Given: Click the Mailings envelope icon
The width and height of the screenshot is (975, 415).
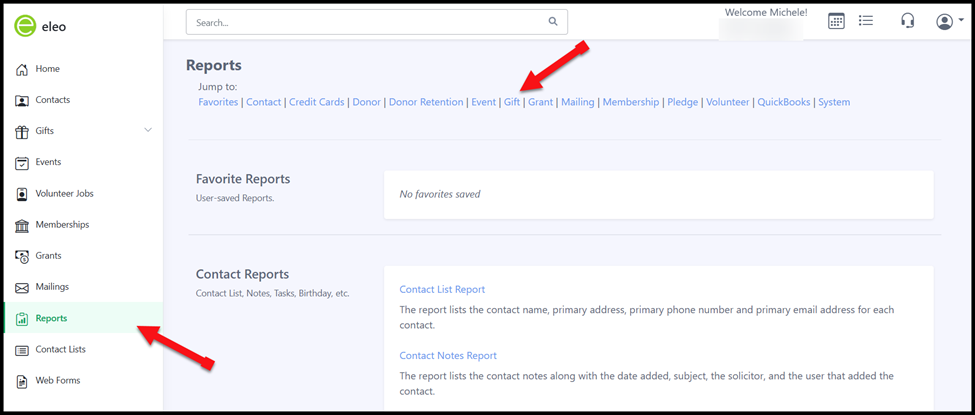Looking at the screenshot, I should pyautogui.click(x=22, y=287).
